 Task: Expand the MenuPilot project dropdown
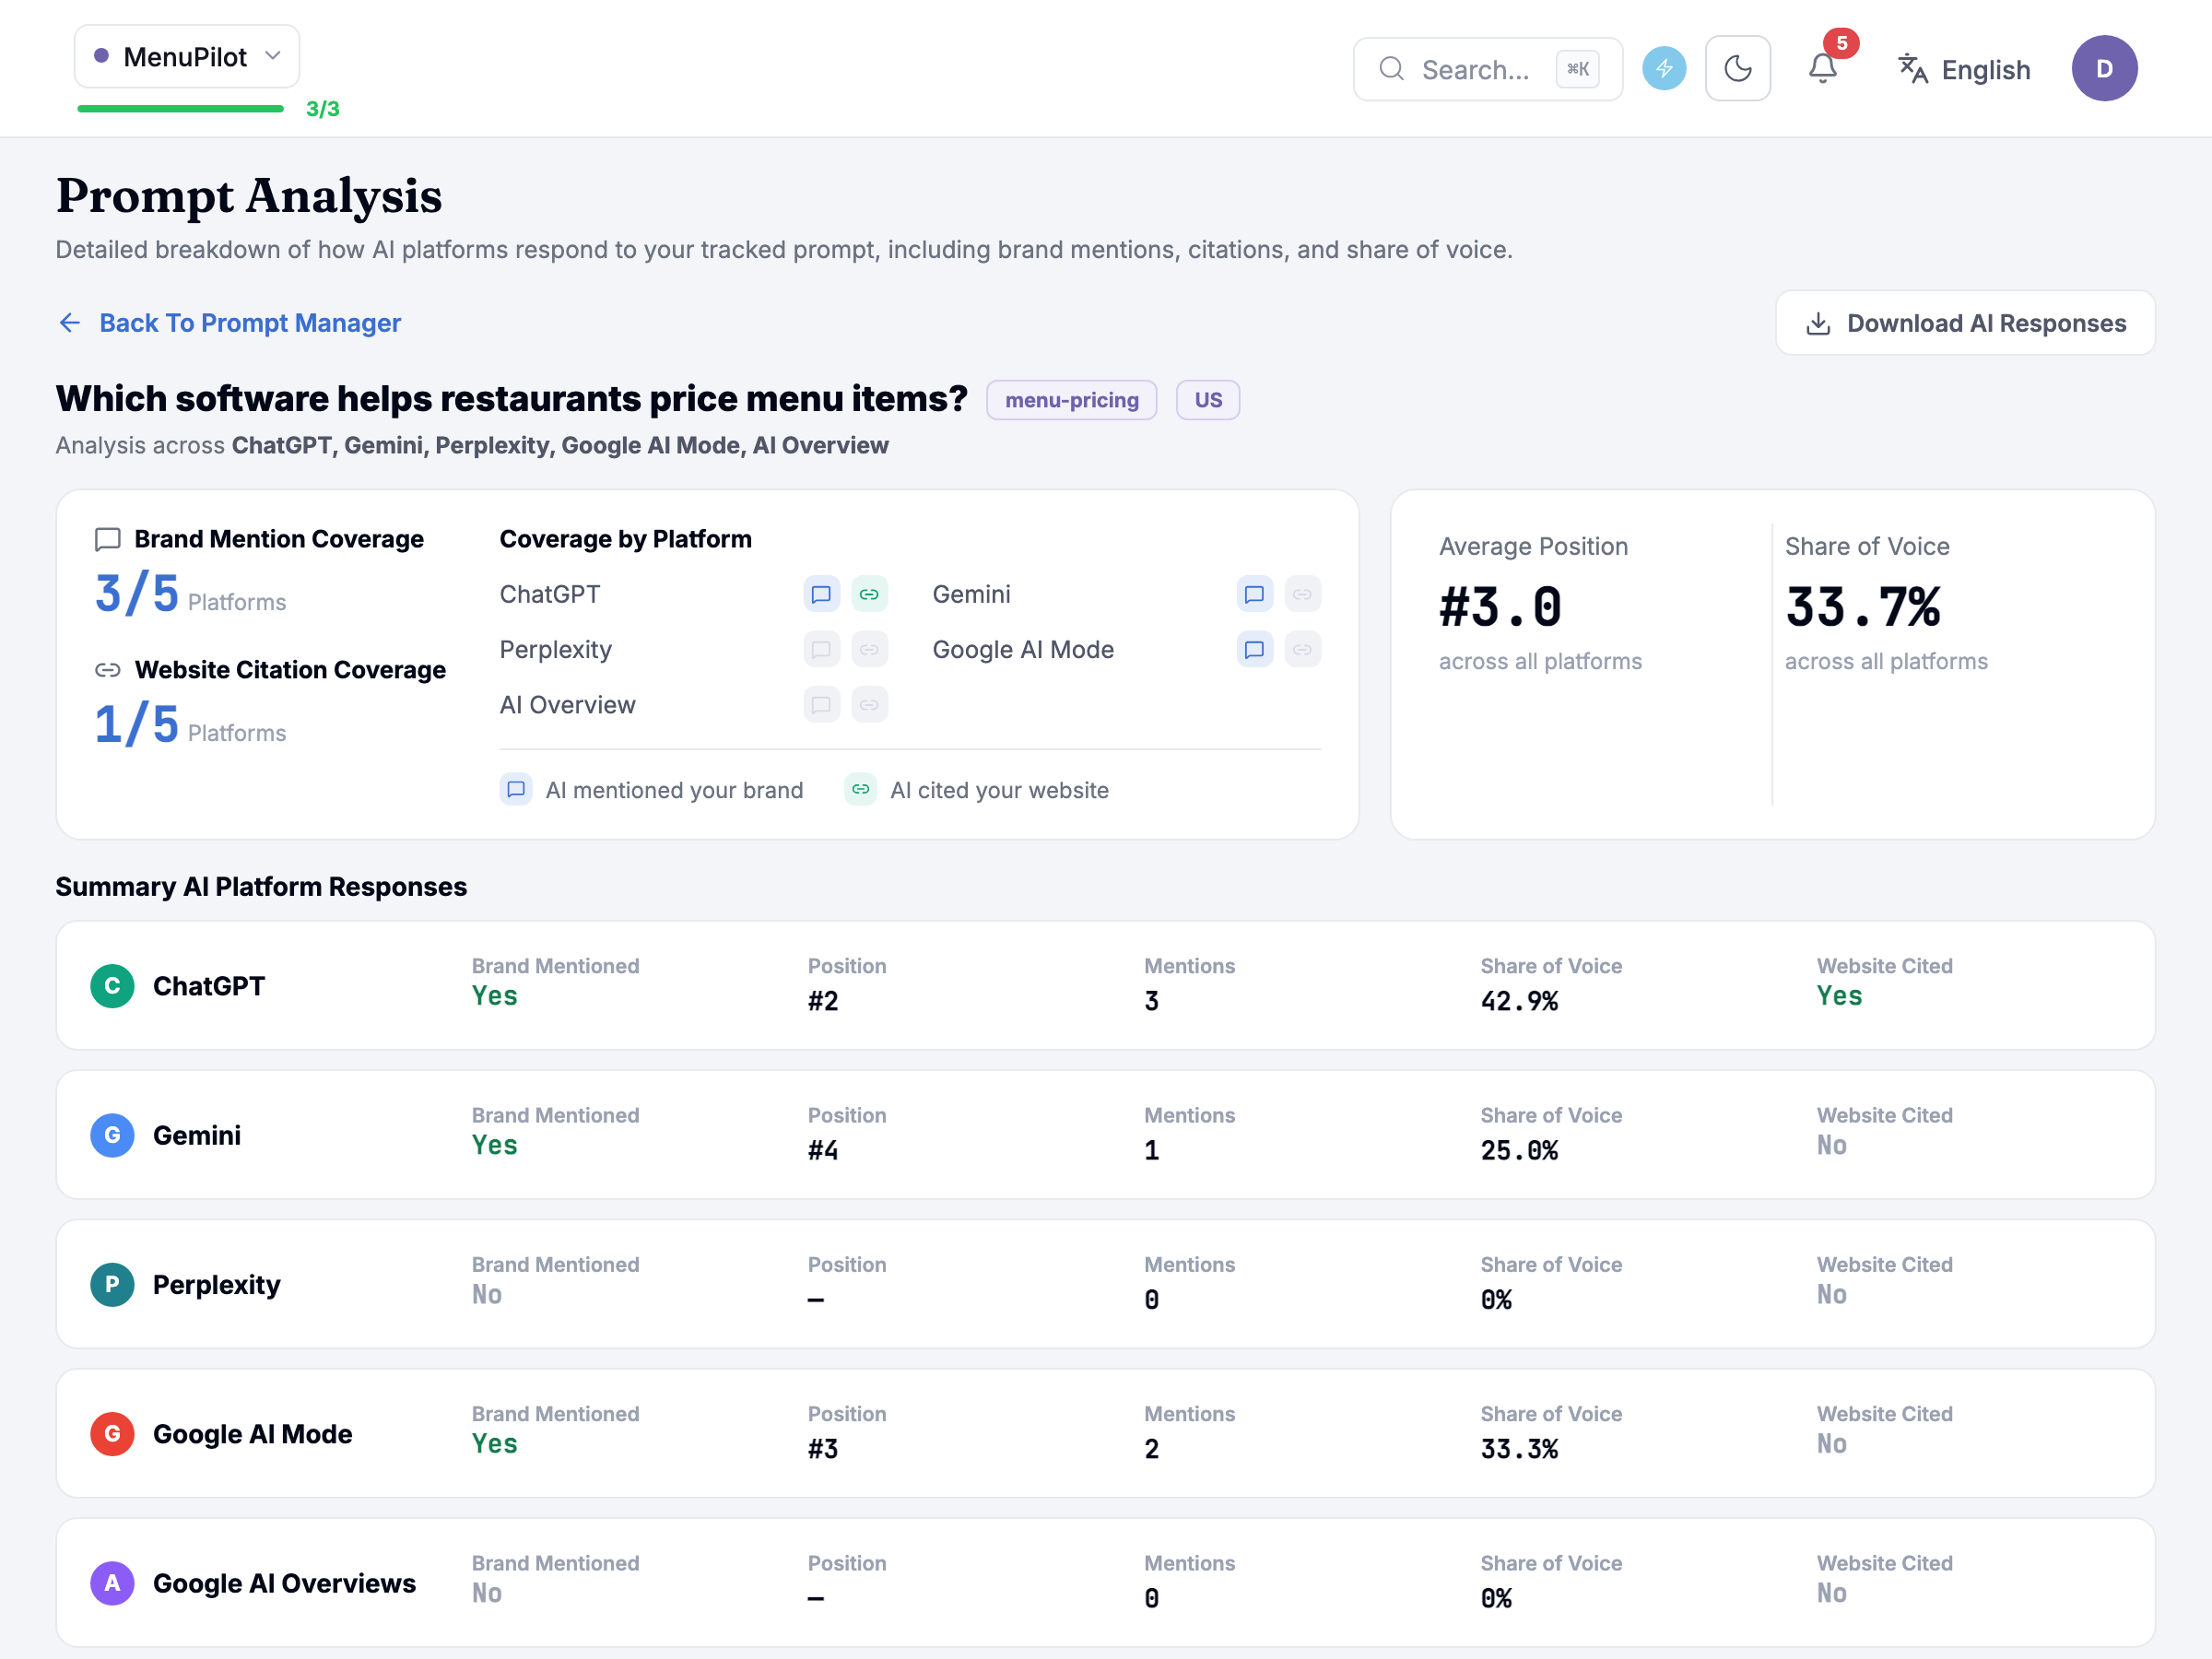(187, 57)
